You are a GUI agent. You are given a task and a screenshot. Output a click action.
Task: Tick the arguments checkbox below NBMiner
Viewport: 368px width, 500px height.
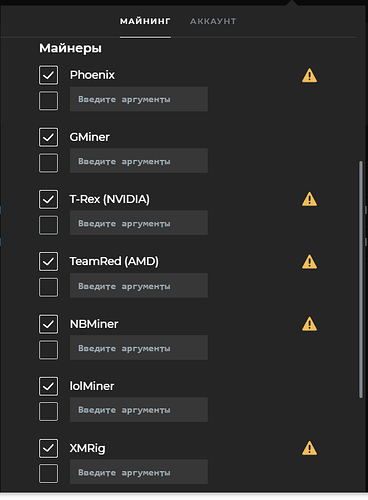coord(48,349)
